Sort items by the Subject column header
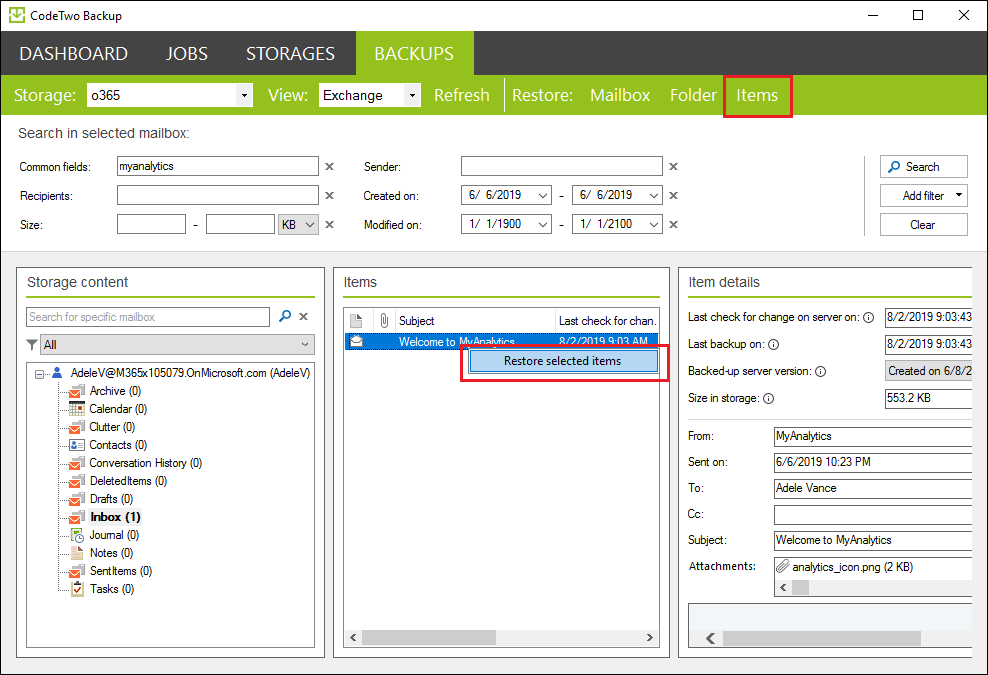988x675 pixels. (x=475, y=321)
